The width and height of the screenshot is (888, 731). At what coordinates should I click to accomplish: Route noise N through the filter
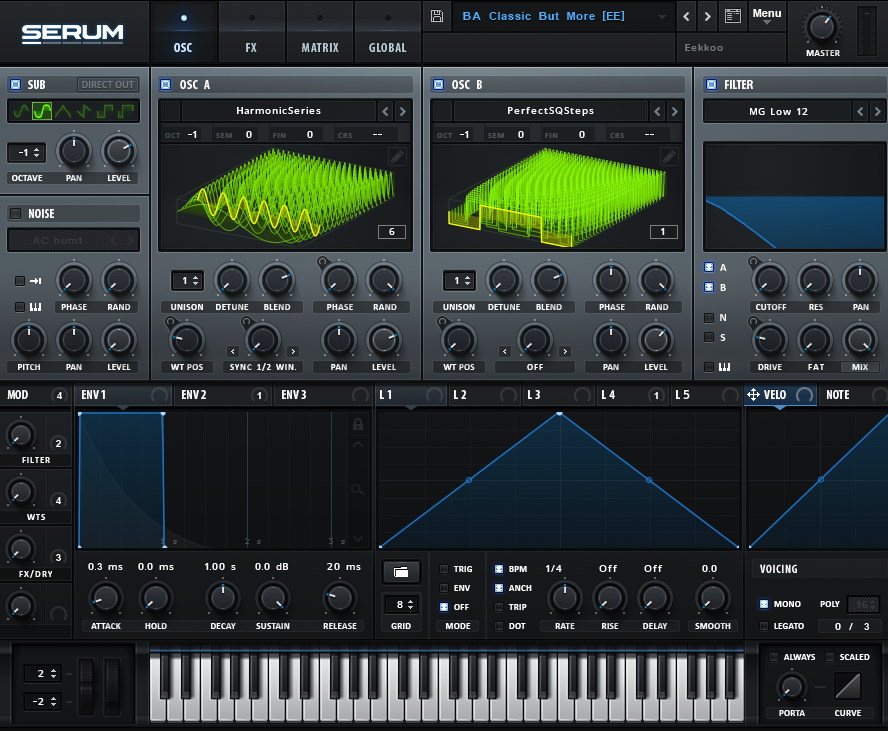pos(709,318)
